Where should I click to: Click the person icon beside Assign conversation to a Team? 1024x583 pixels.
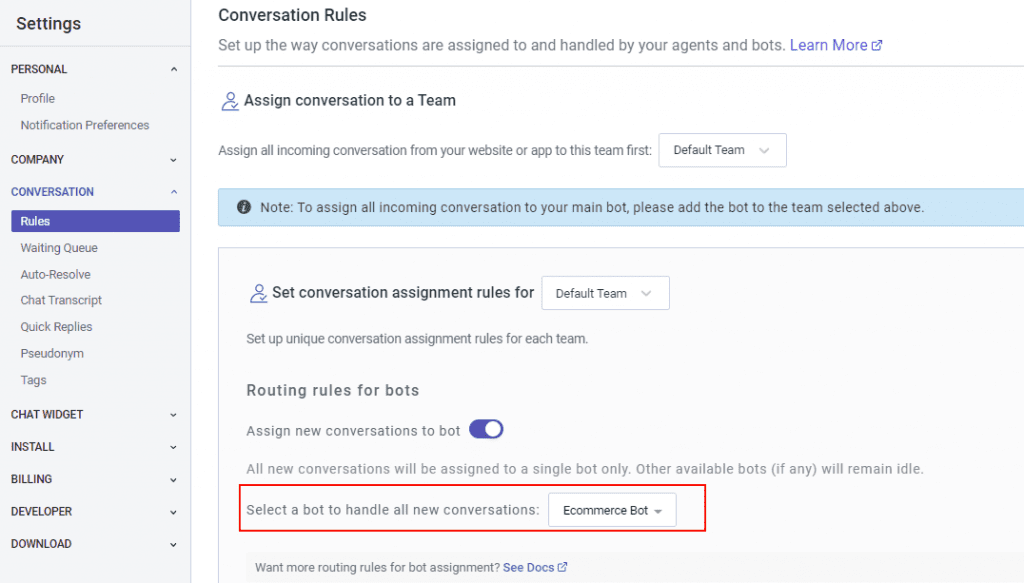[230, 101]
